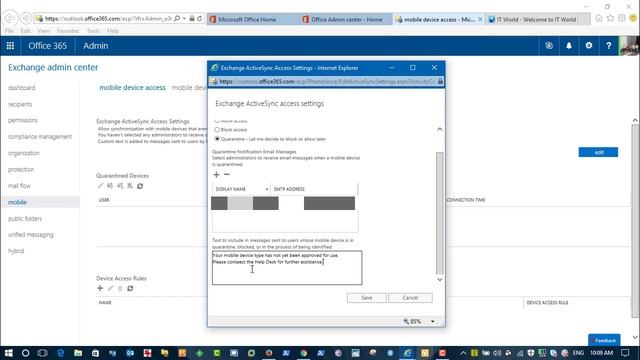This screenshot has width=640, height=360.
Task: Switch to the Office Admin center tab
Action: click(x=346, y=19)
